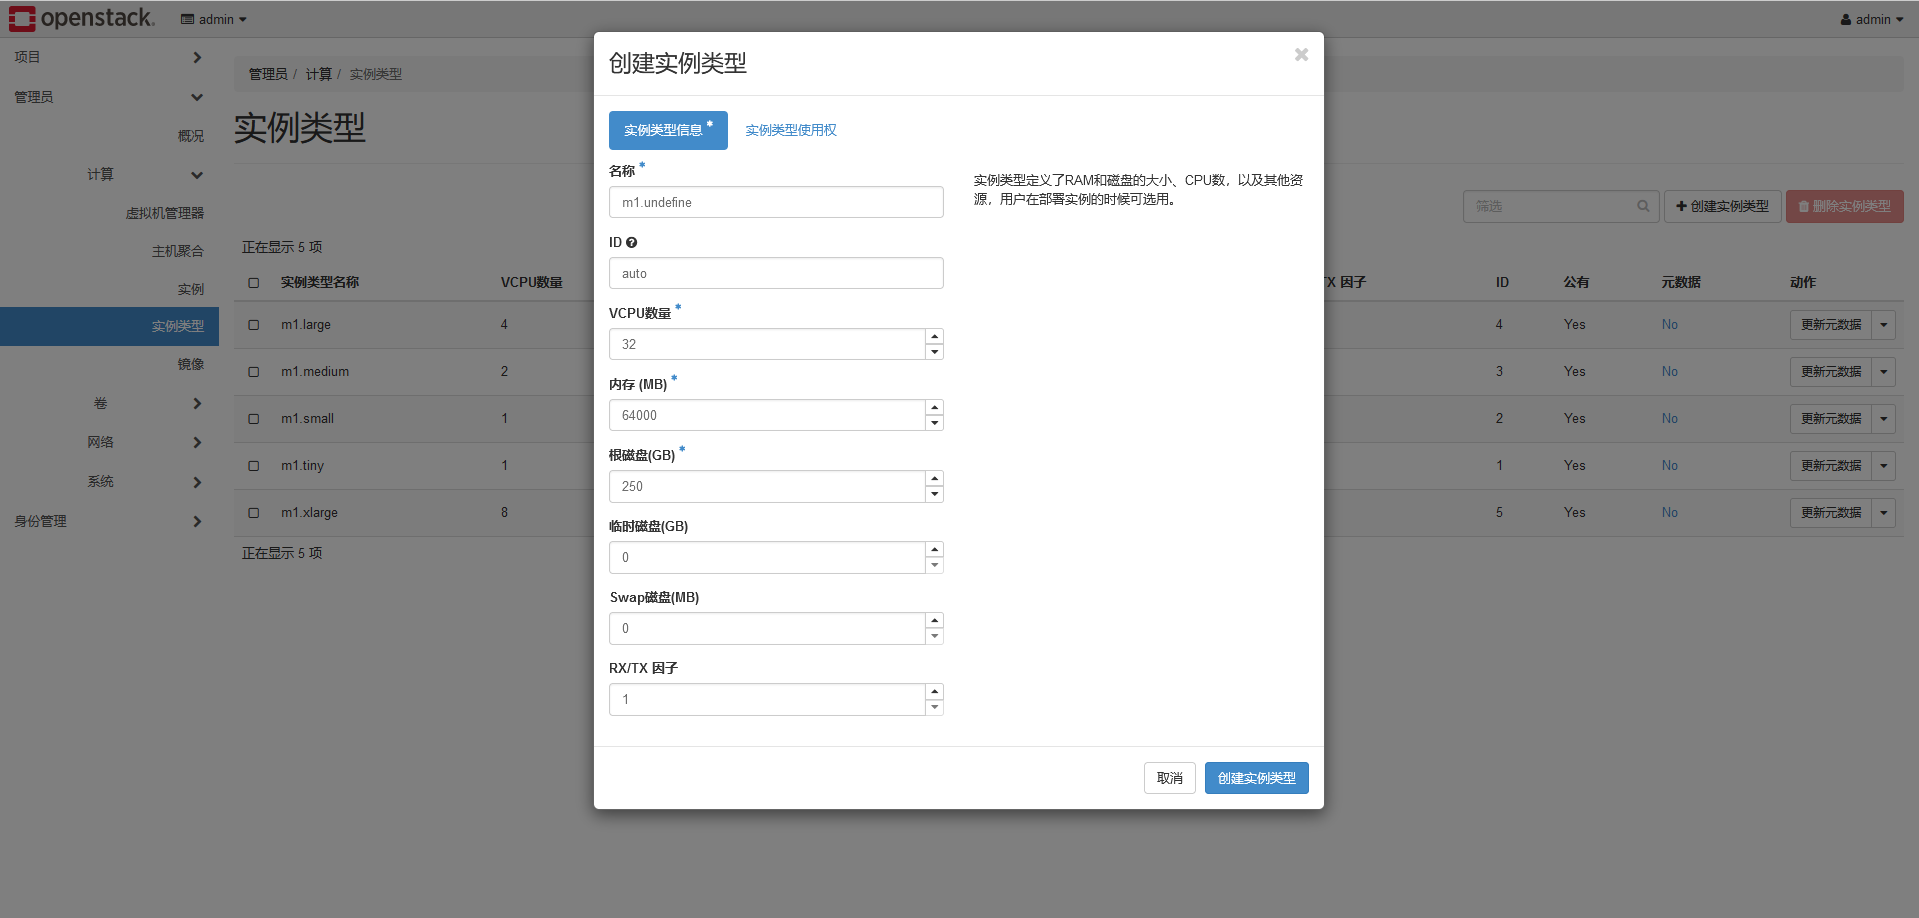Increase VCPU count with up arrow
Image resolution: width=1919 pixels, height=918 pixels.
(x=934, y=337)
